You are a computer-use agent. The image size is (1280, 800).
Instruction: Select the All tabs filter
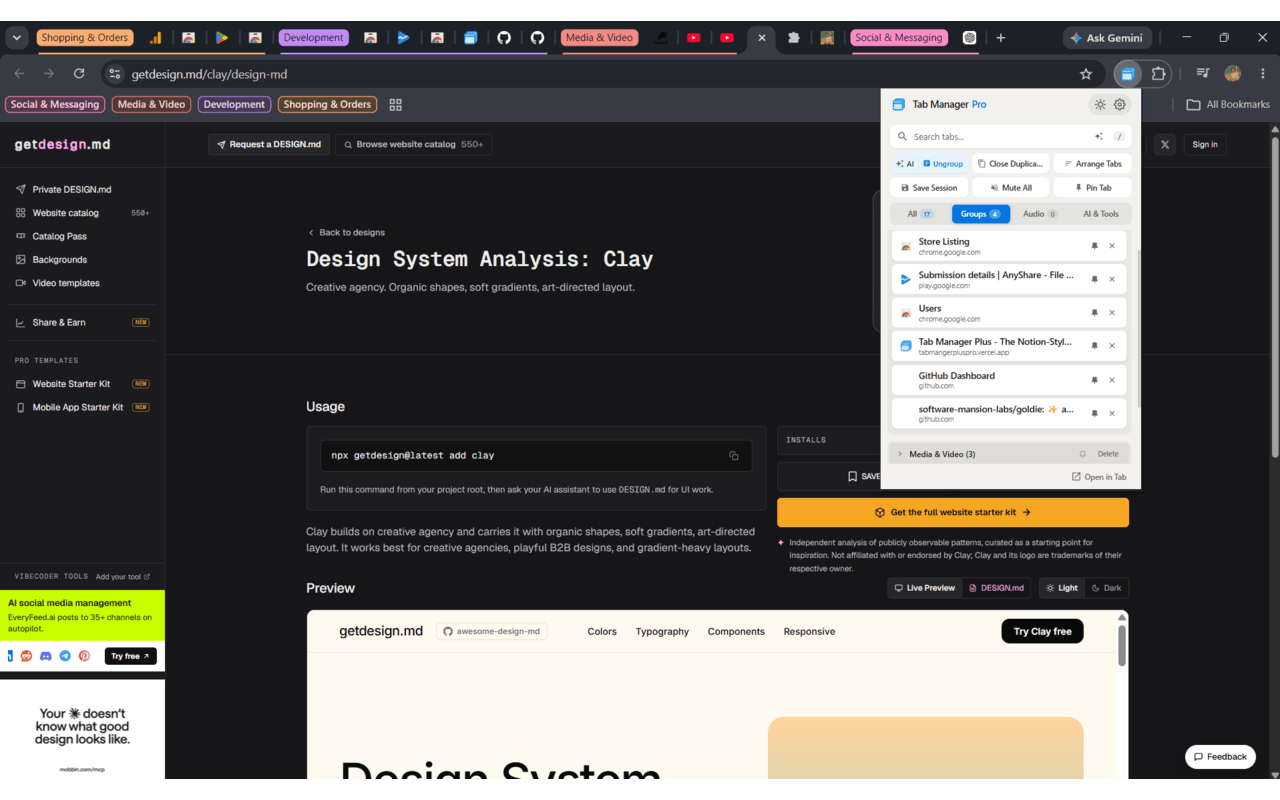tap(920, 214)
